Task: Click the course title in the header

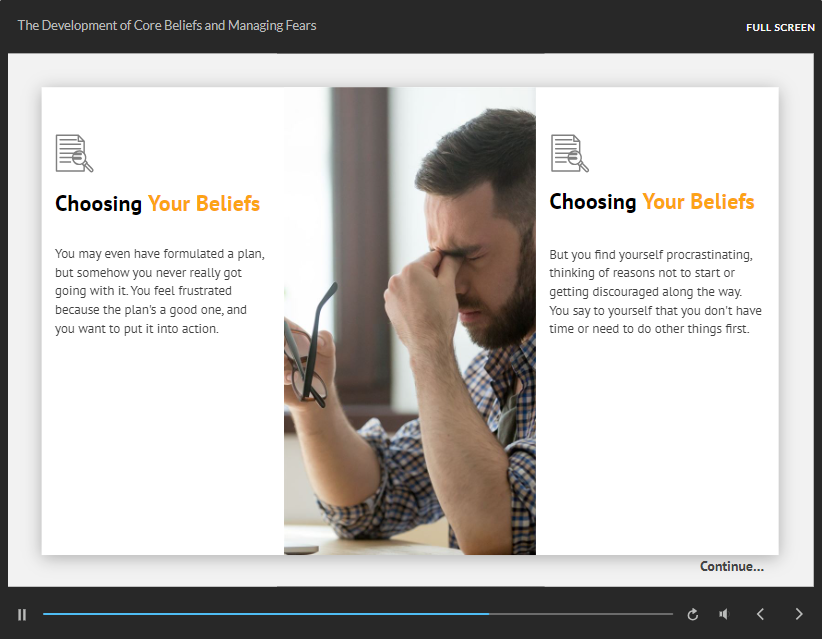Action: click(x=167, y=25)
